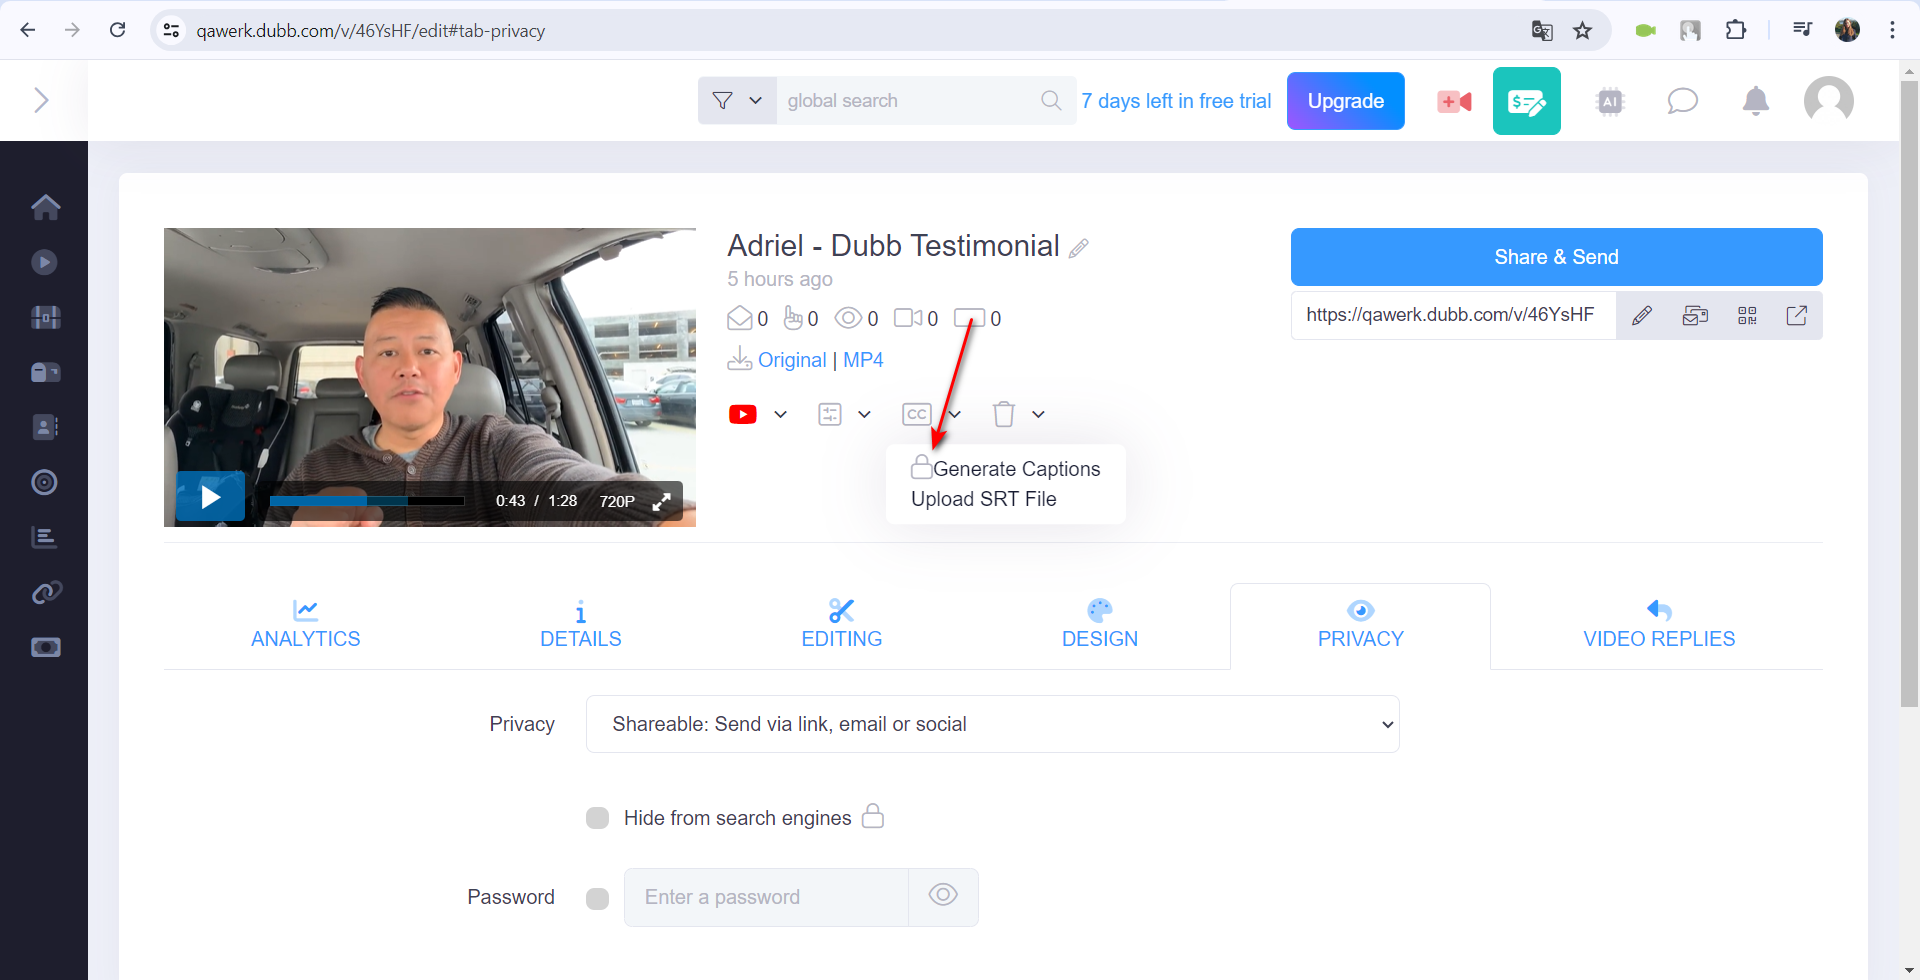Image resolution: width=1920 pixels, height=980 pixels.
Task: Click the Enter a password field
Action: [x=766, y=897]
